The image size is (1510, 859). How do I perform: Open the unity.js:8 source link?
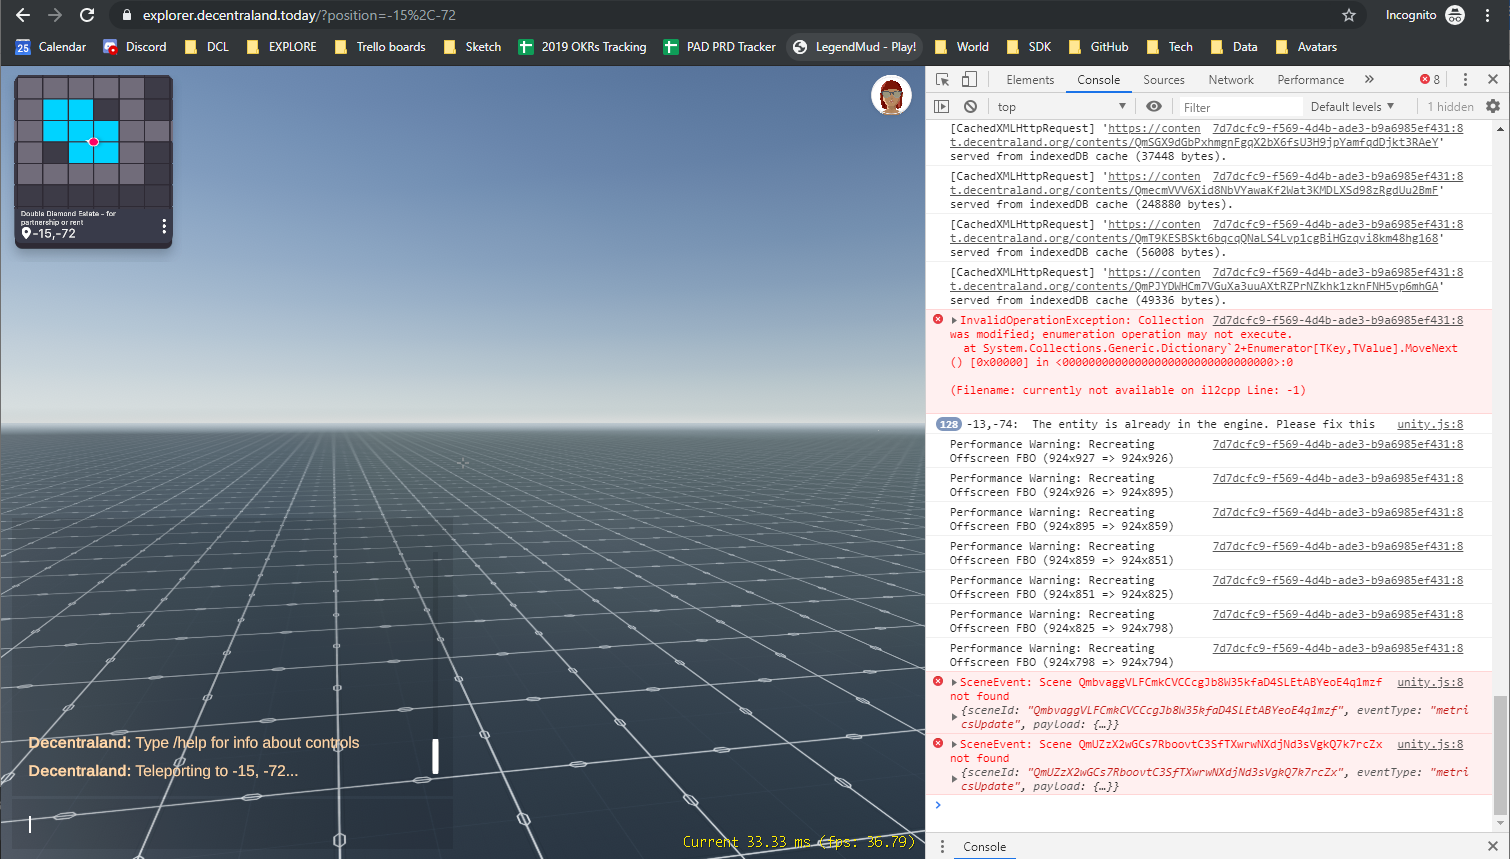click(x=1429, y=423)
